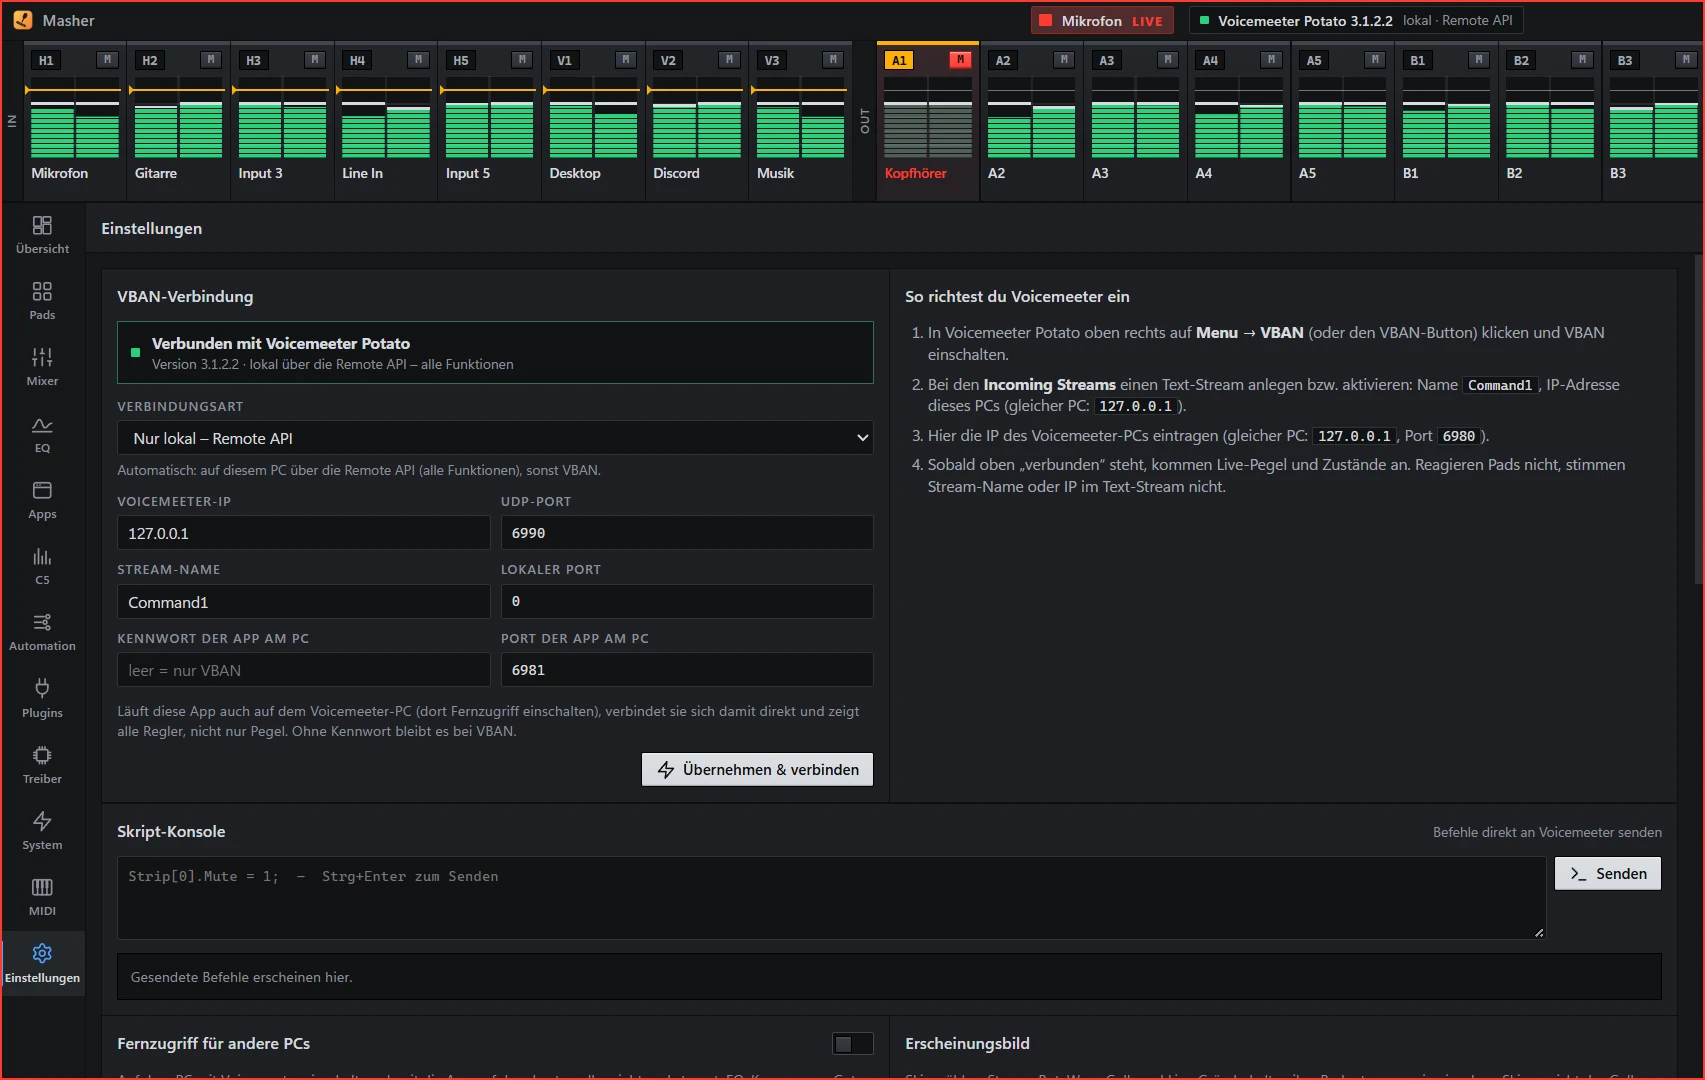Toggle mute M on the H1 Mikrofon strip
The image size is (1705, 1080).
coord(107,60)
